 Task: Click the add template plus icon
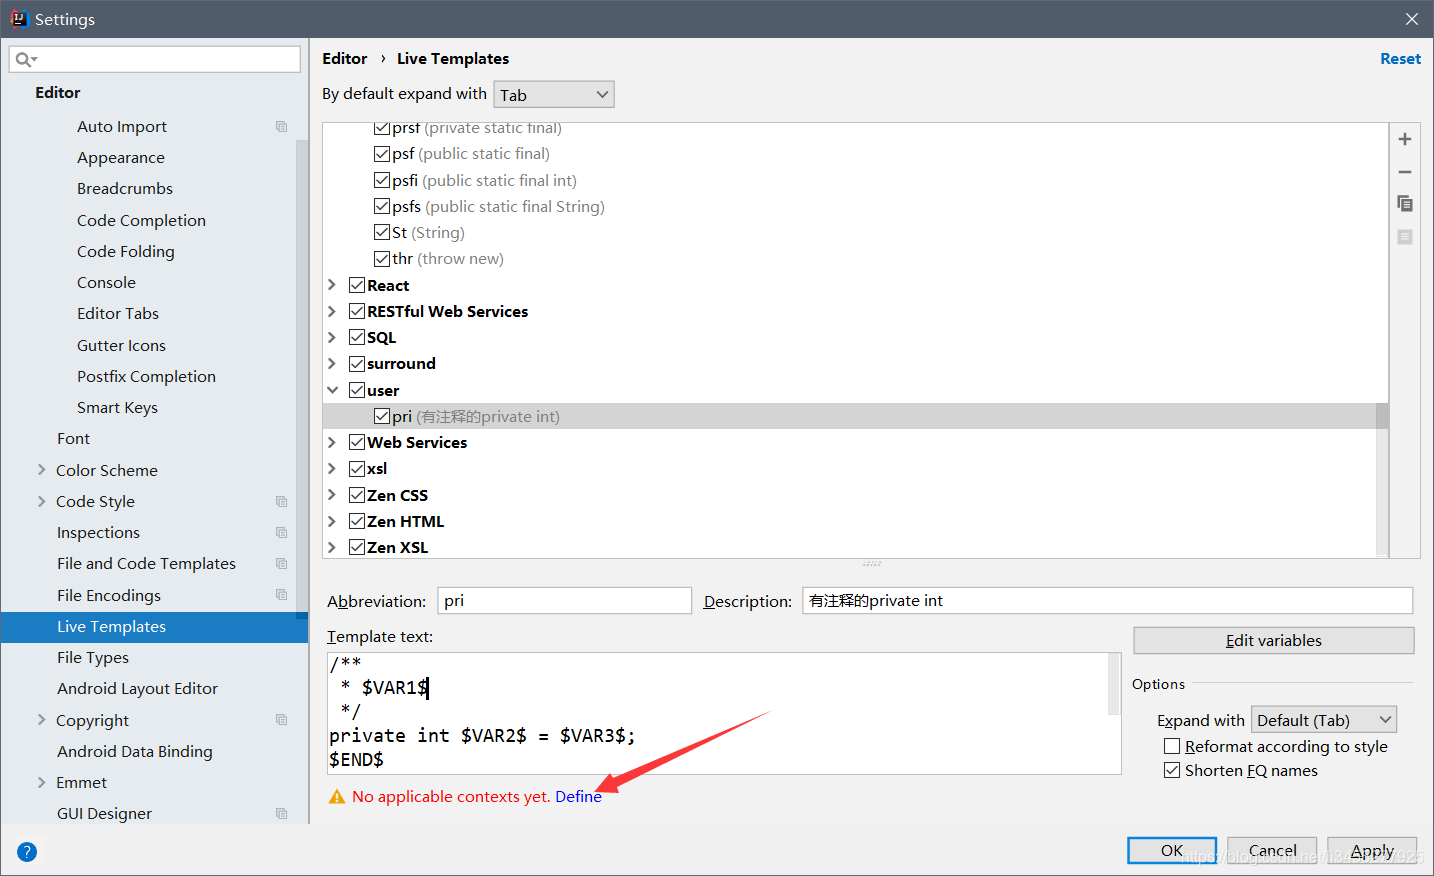point(1404,139)
